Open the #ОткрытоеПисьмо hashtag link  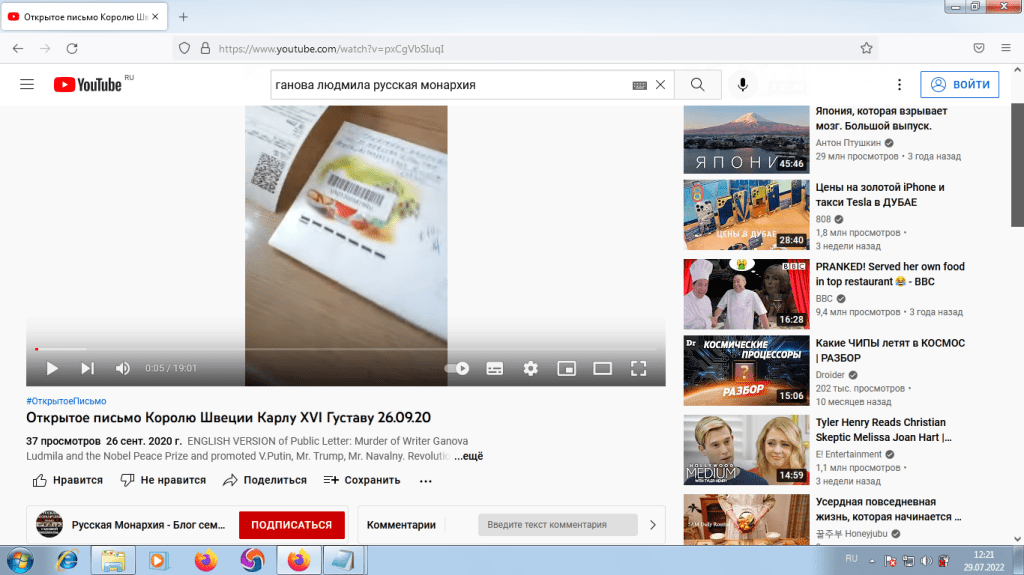66,400
